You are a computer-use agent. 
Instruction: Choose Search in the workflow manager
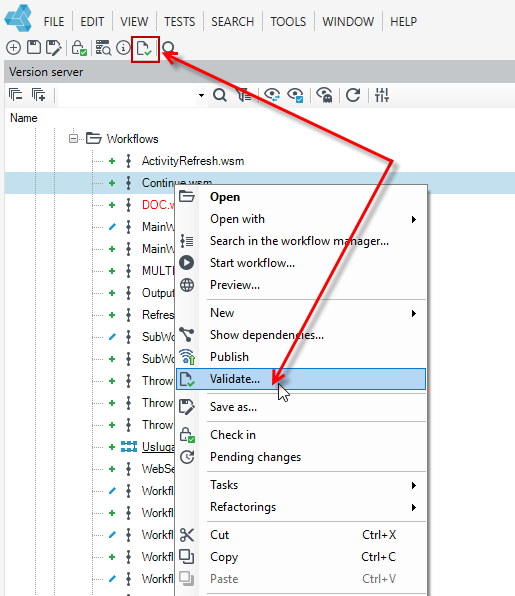tap(301, 241)
